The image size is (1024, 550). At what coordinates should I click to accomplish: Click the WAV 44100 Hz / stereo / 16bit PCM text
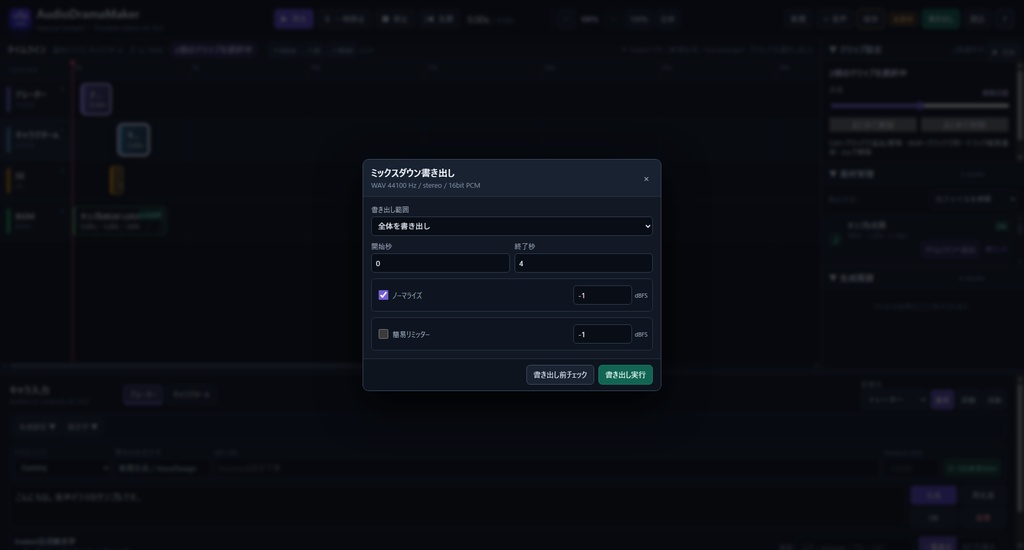click(x=426, y=186)
